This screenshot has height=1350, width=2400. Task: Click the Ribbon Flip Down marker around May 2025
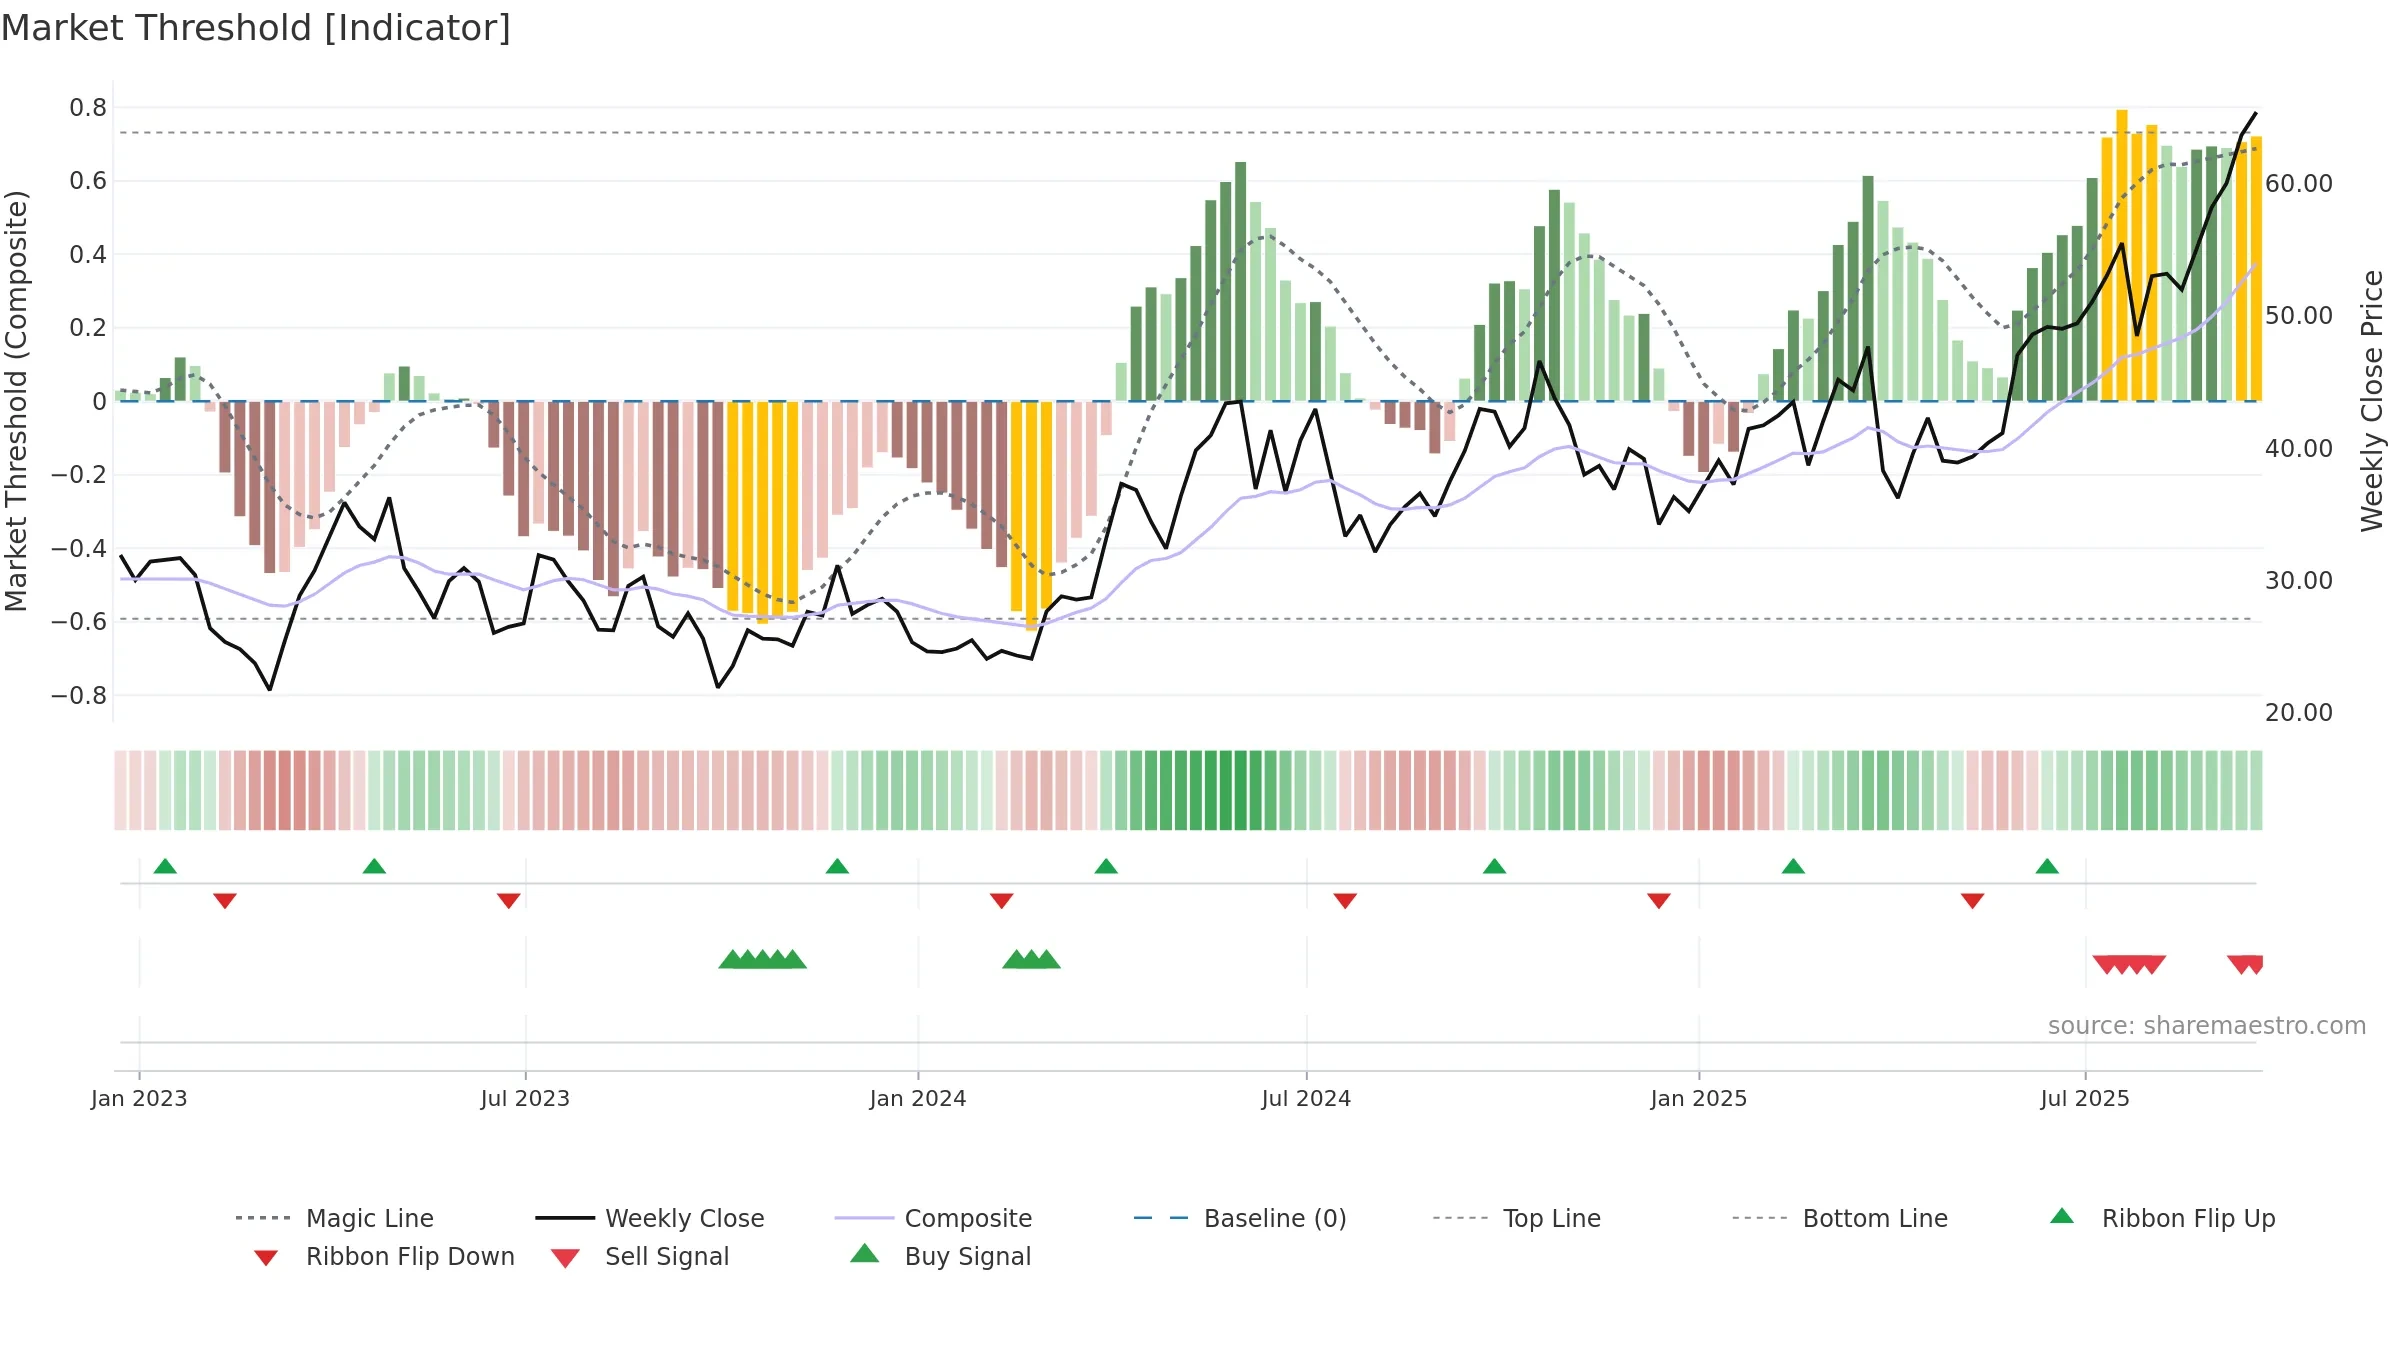point(1973,901)
